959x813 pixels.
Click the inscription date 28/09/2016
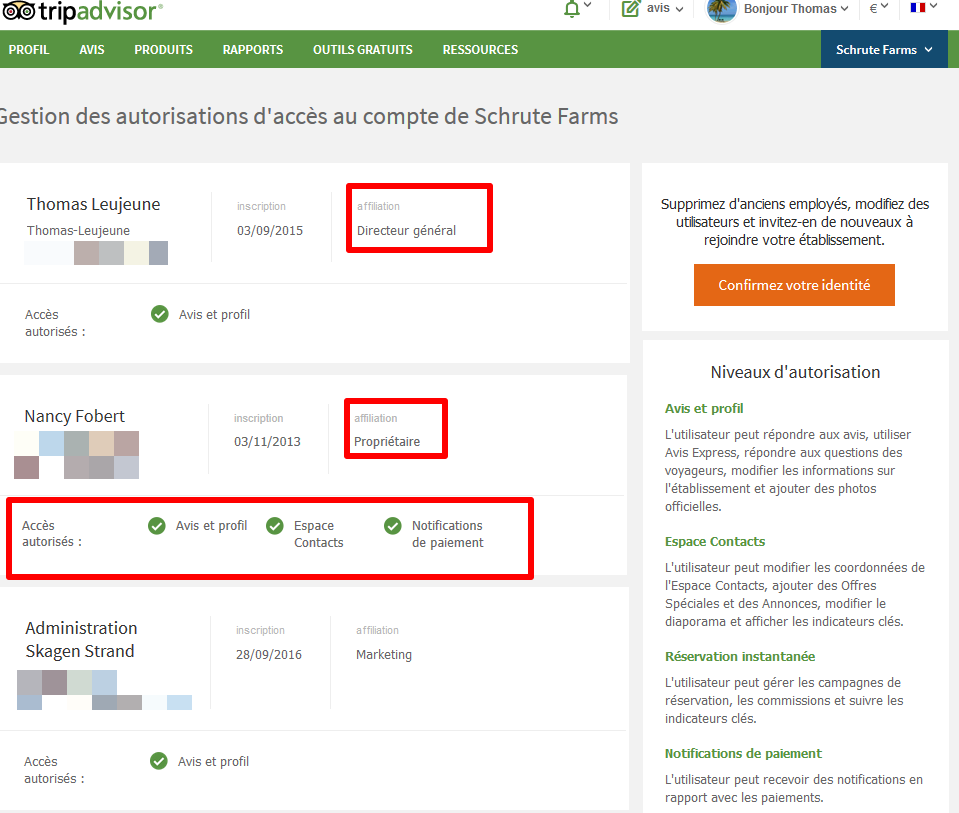pyautogui.click(x=268, y=655)
